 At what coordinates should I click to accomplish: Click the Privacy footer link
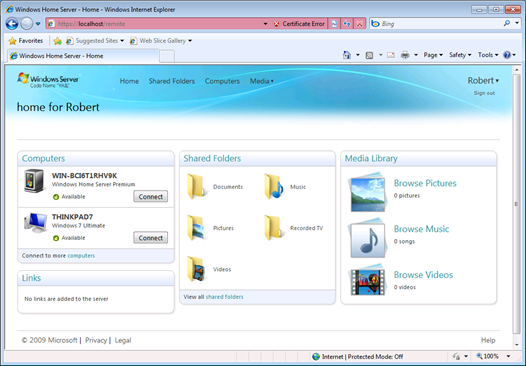[x=96, y=341]
